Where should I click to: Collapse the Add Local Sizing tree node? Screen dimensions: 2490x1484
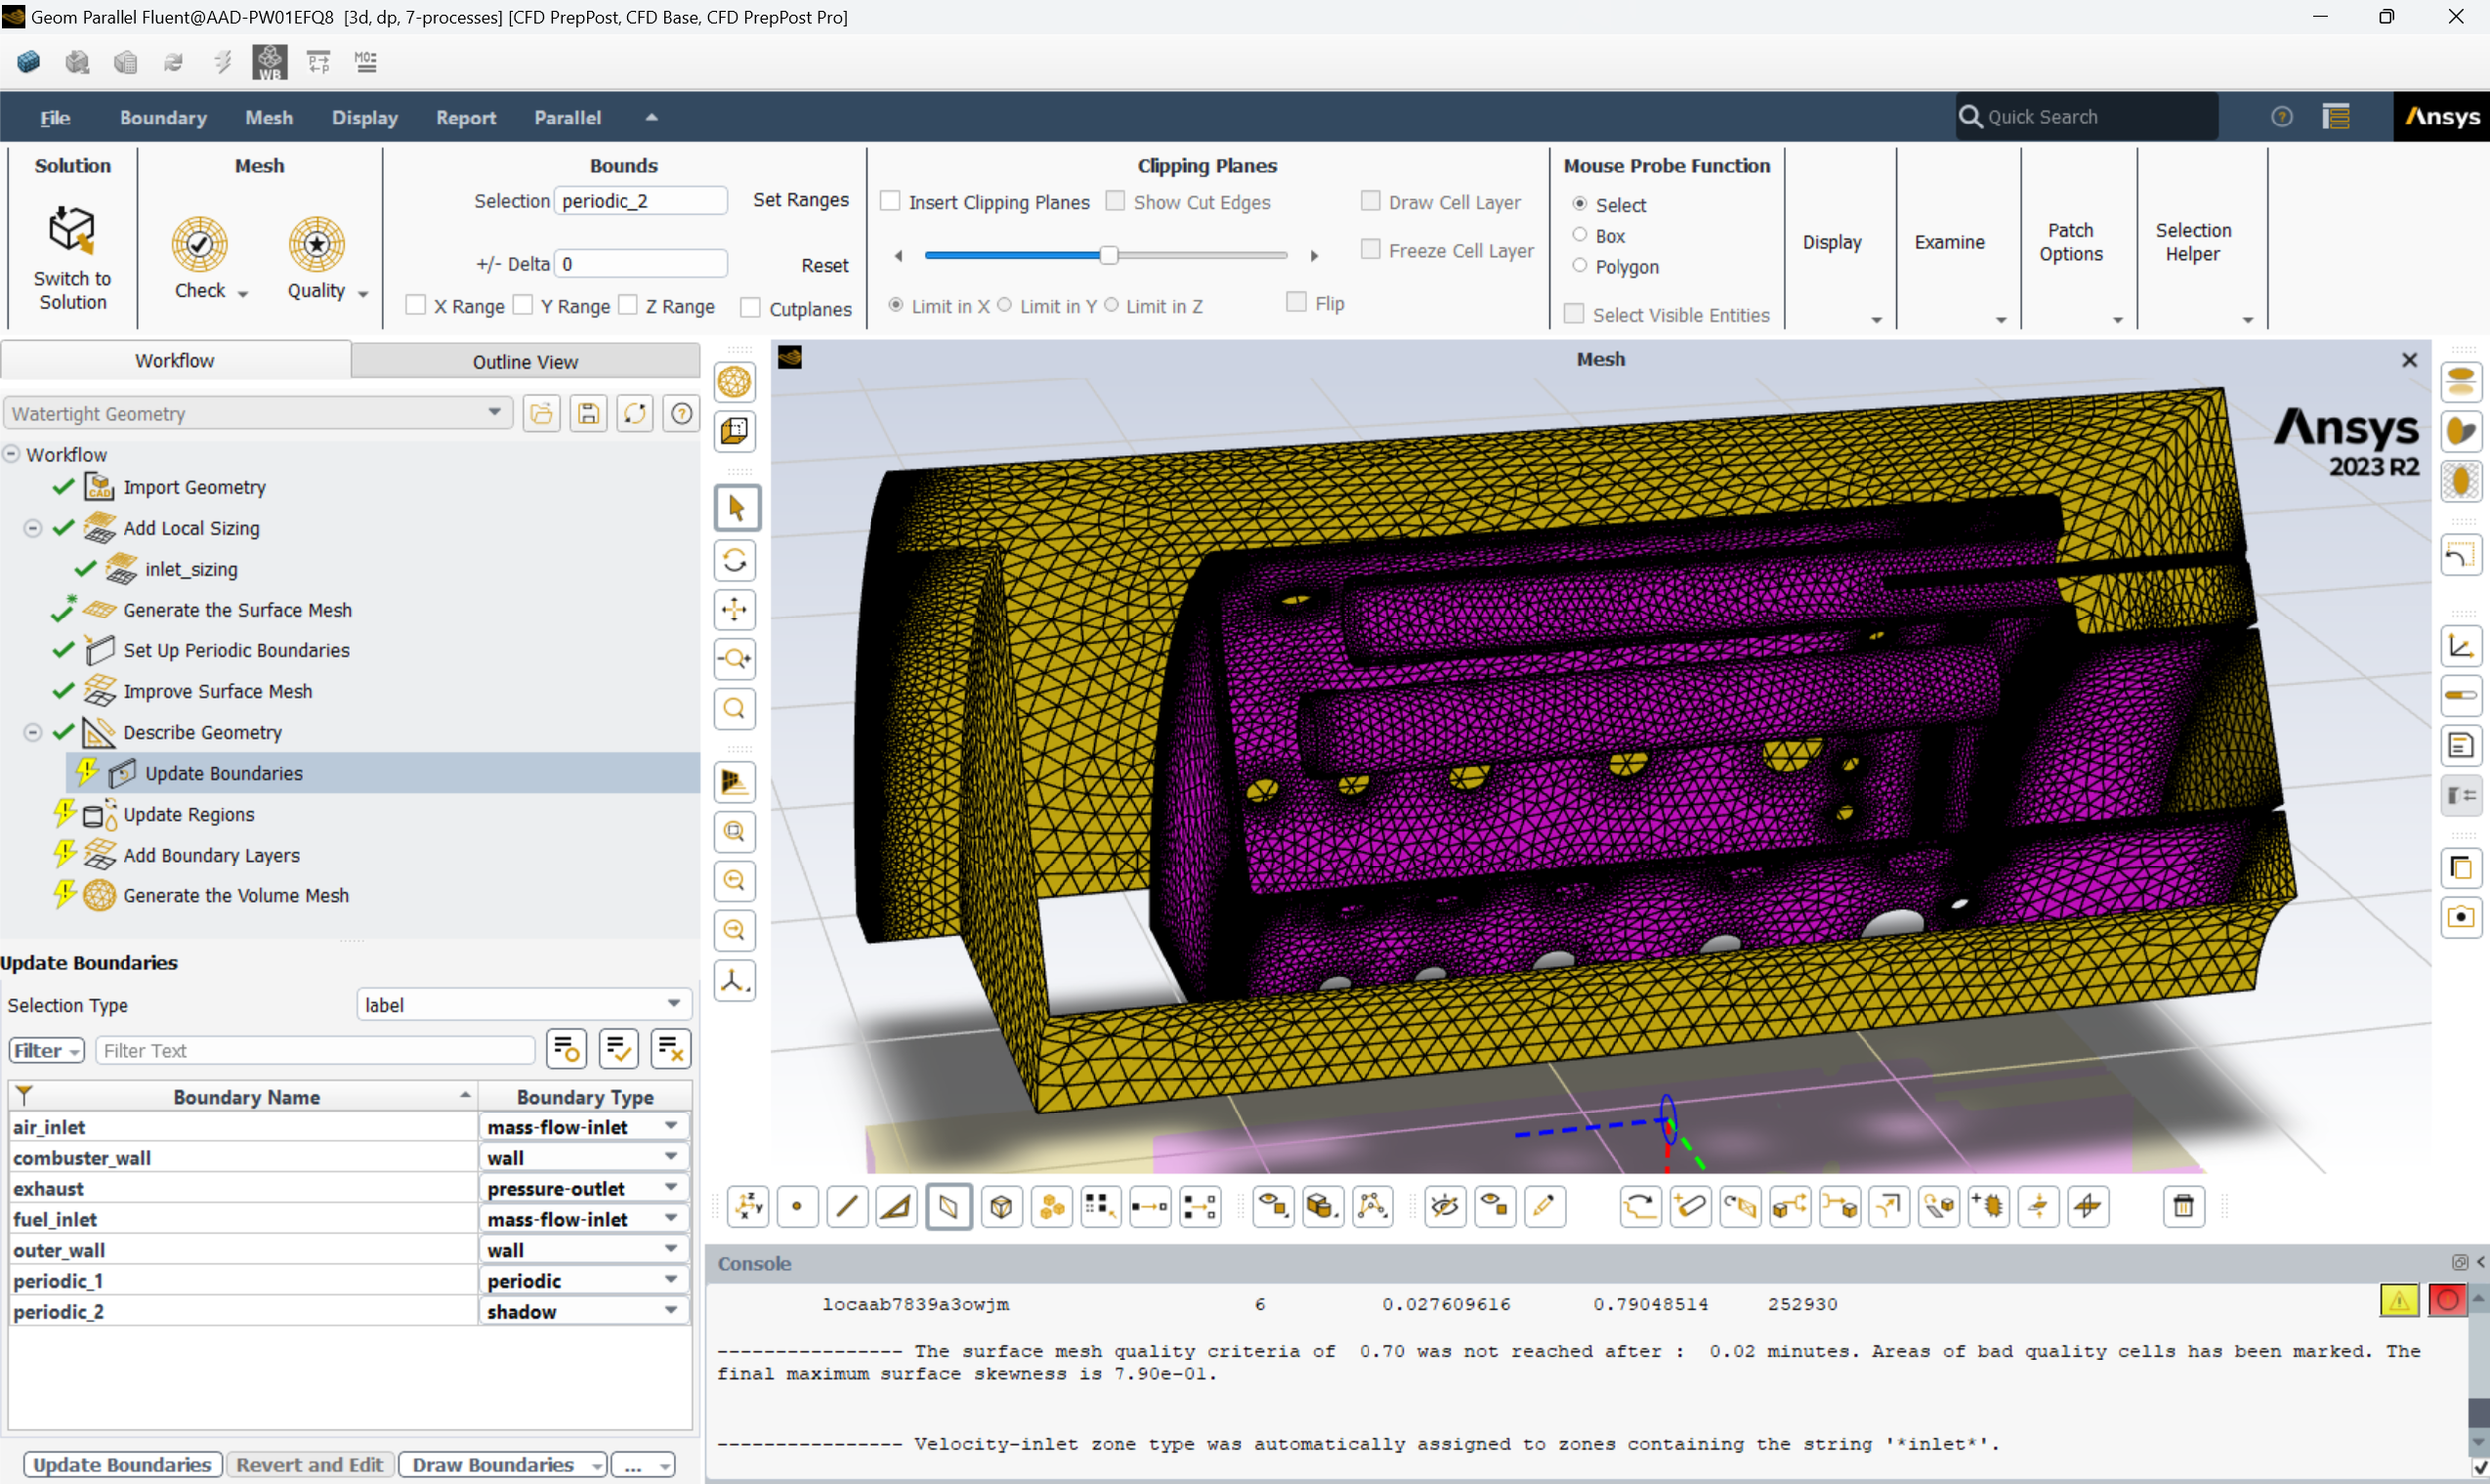point(33,528)
